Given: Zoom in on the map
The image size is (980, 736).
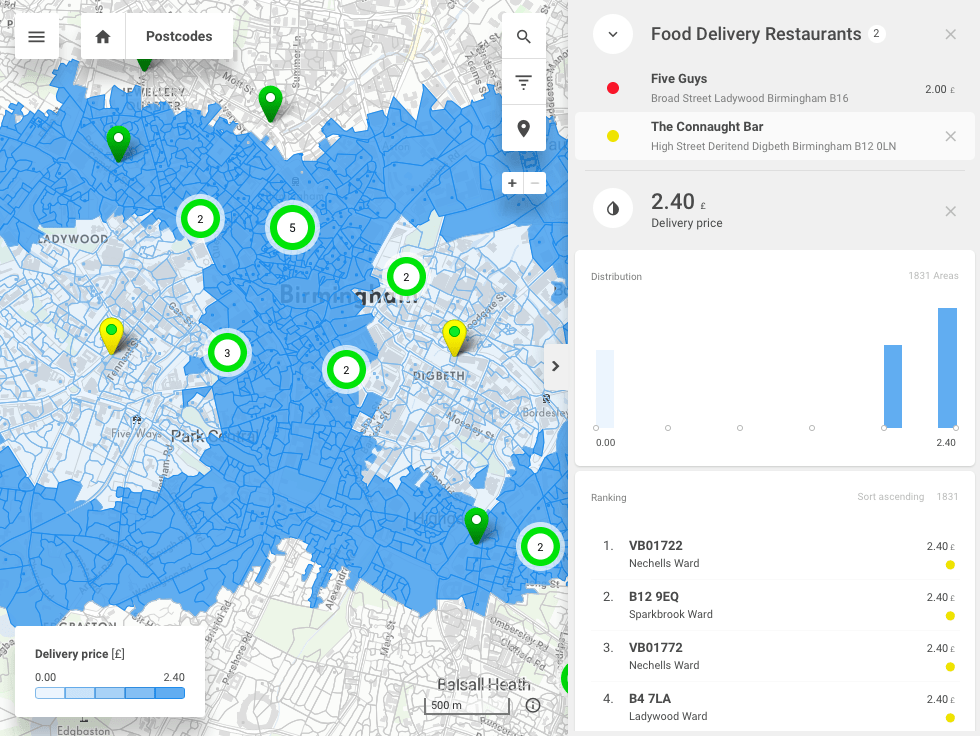Looking at the screenshot, I should [512, 183].
